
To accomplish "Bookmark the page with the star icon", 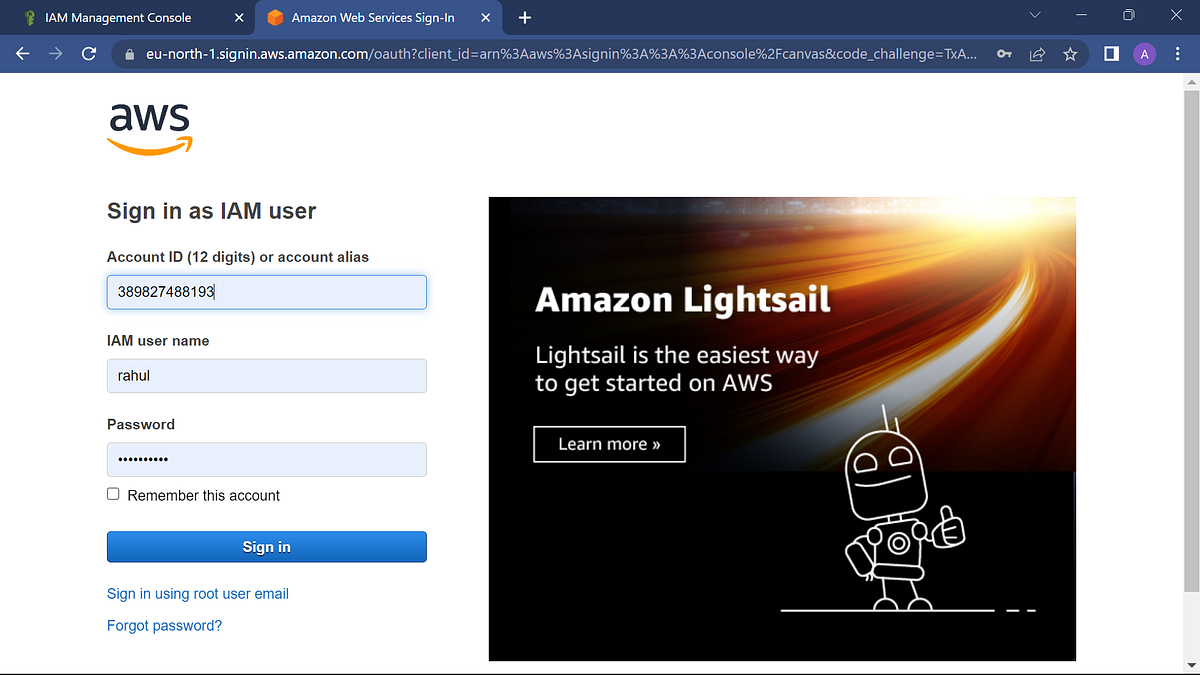I will point(1070,54).
